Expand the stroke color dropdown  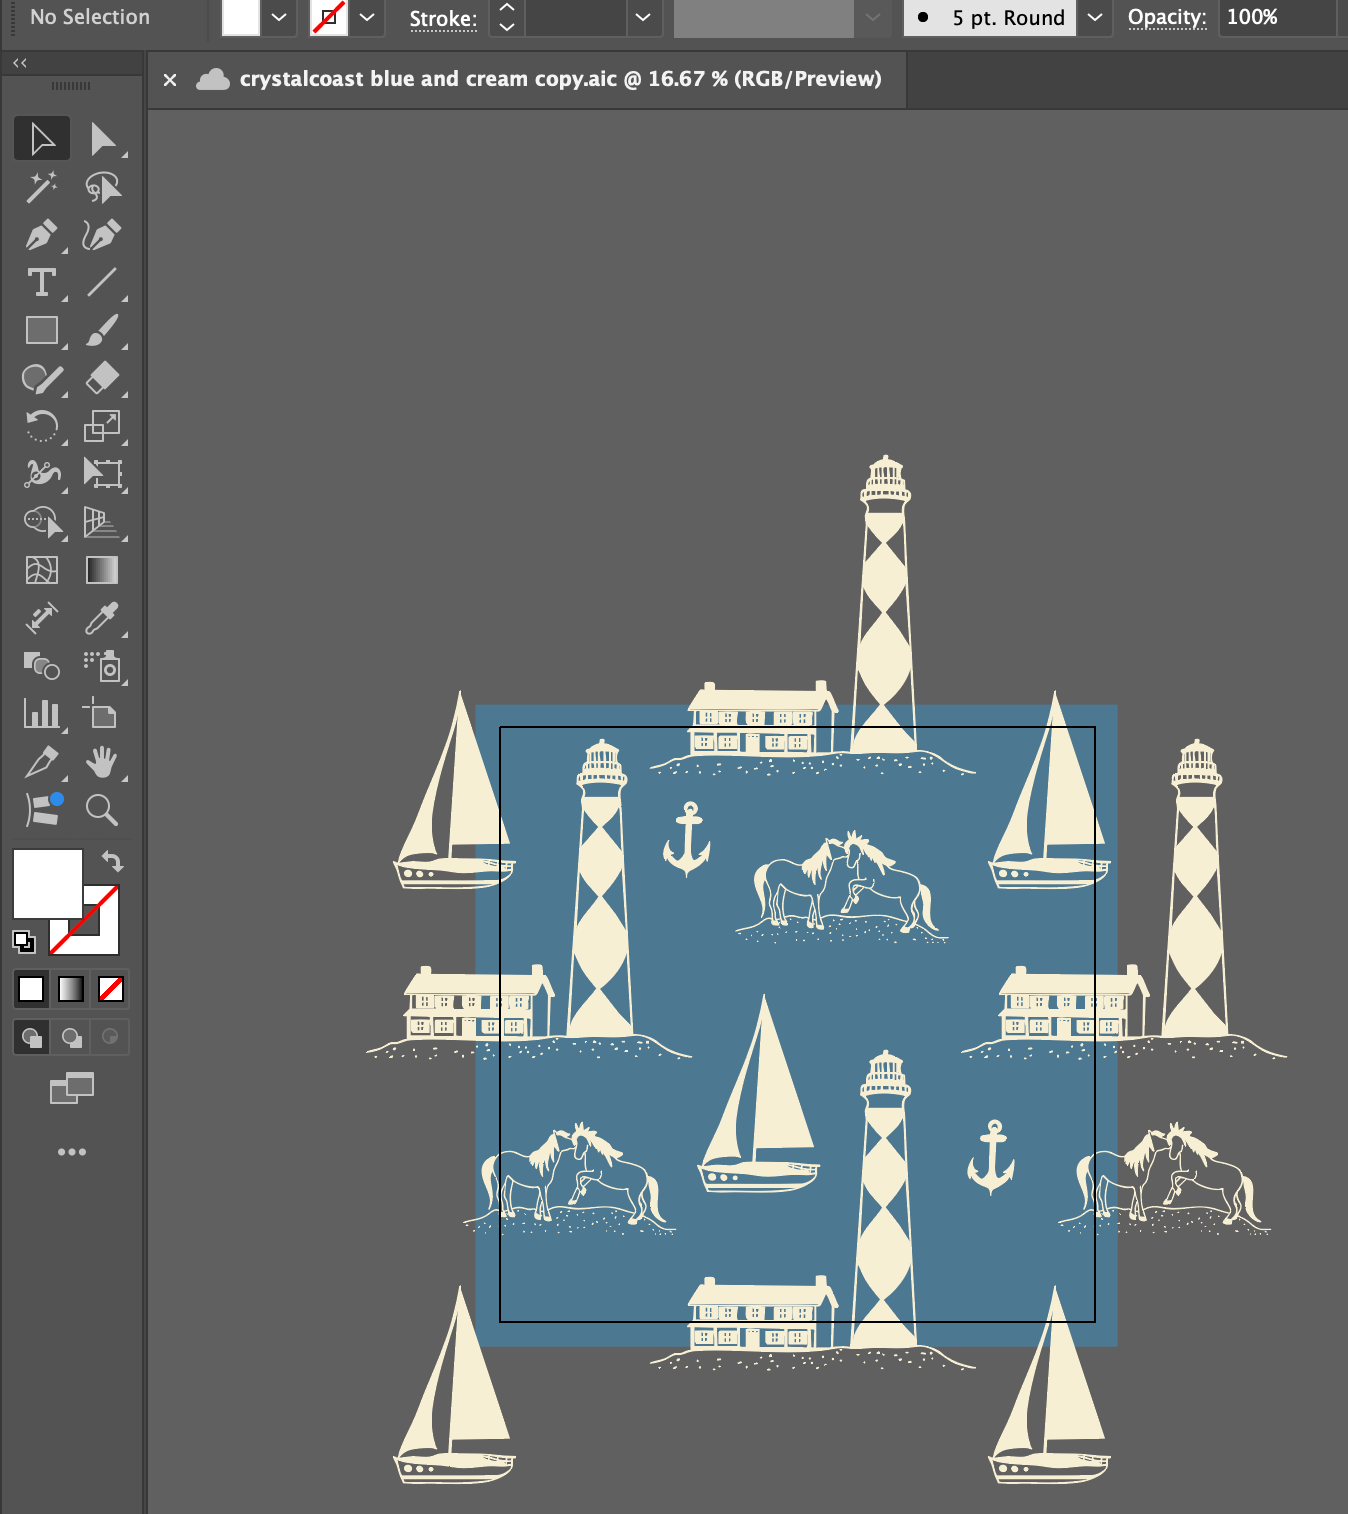coord(367,17)
